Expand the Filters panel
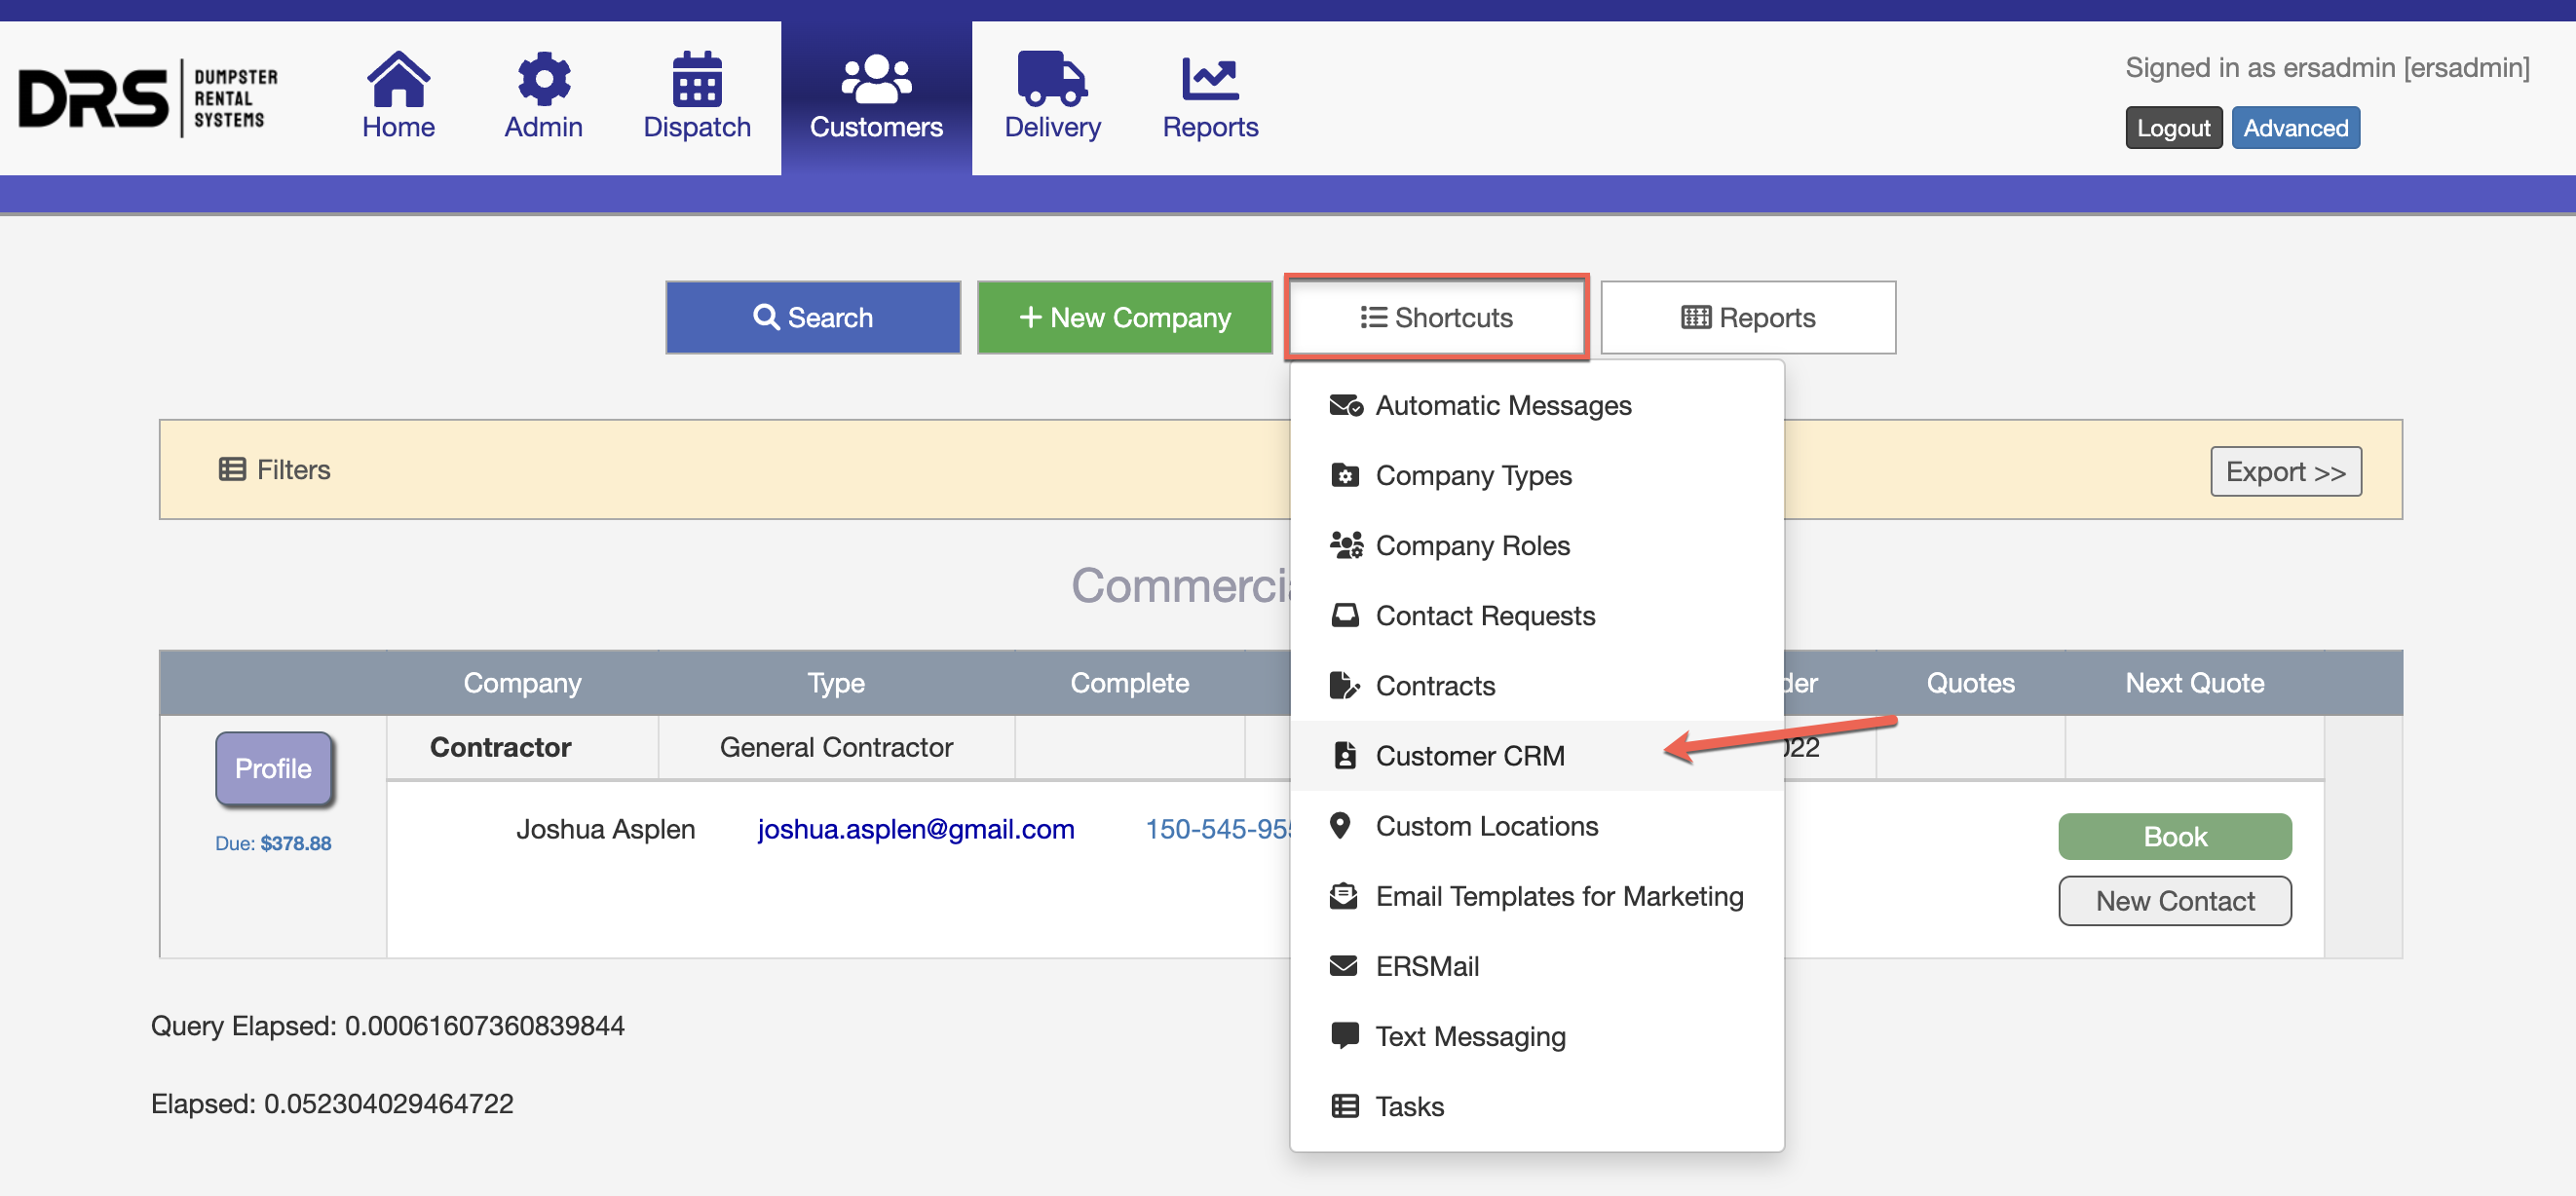The image size is (2576, 1196). point(275,469)
